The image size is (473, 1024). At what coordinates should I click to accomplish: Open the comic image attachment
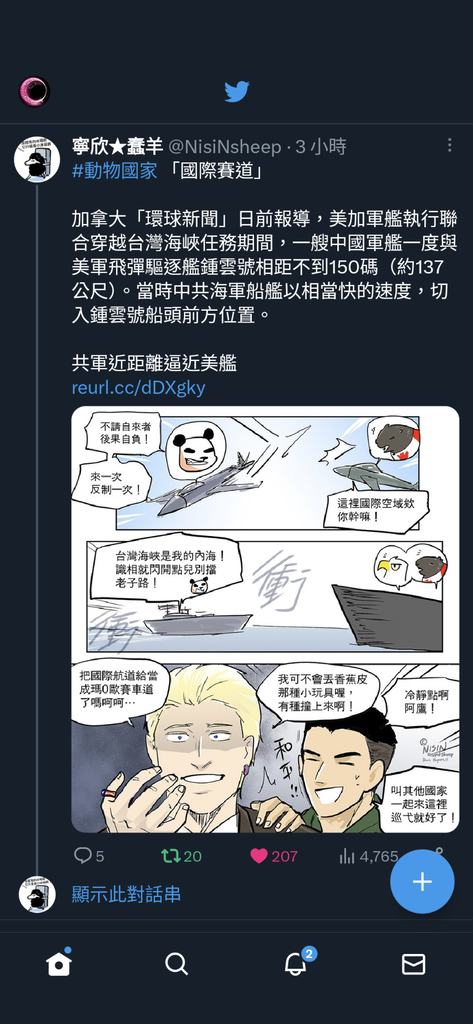(265, 619)
